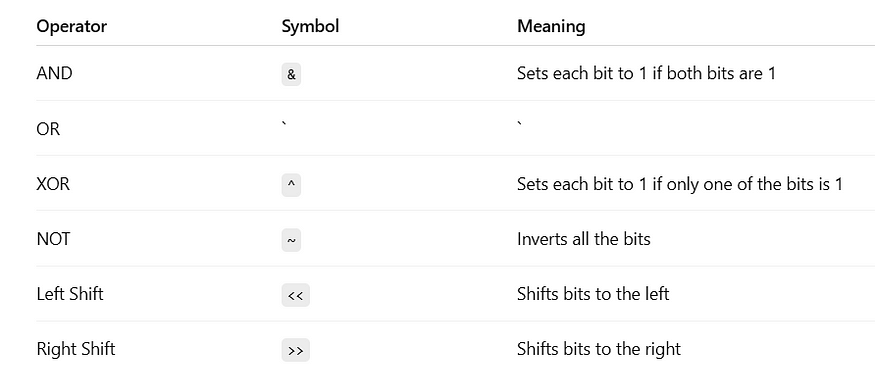Click the tilde NOT symbol badge

(x=291, y=240)
